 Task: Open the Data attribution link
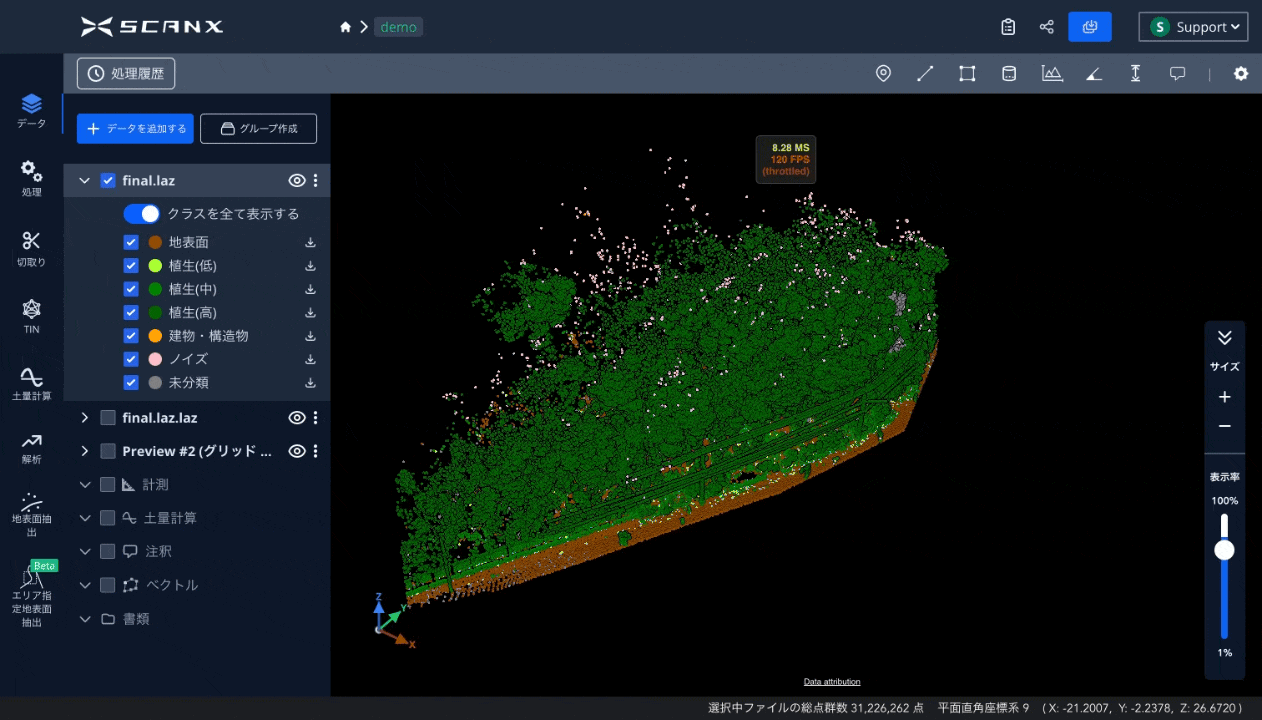click(831, 682)
